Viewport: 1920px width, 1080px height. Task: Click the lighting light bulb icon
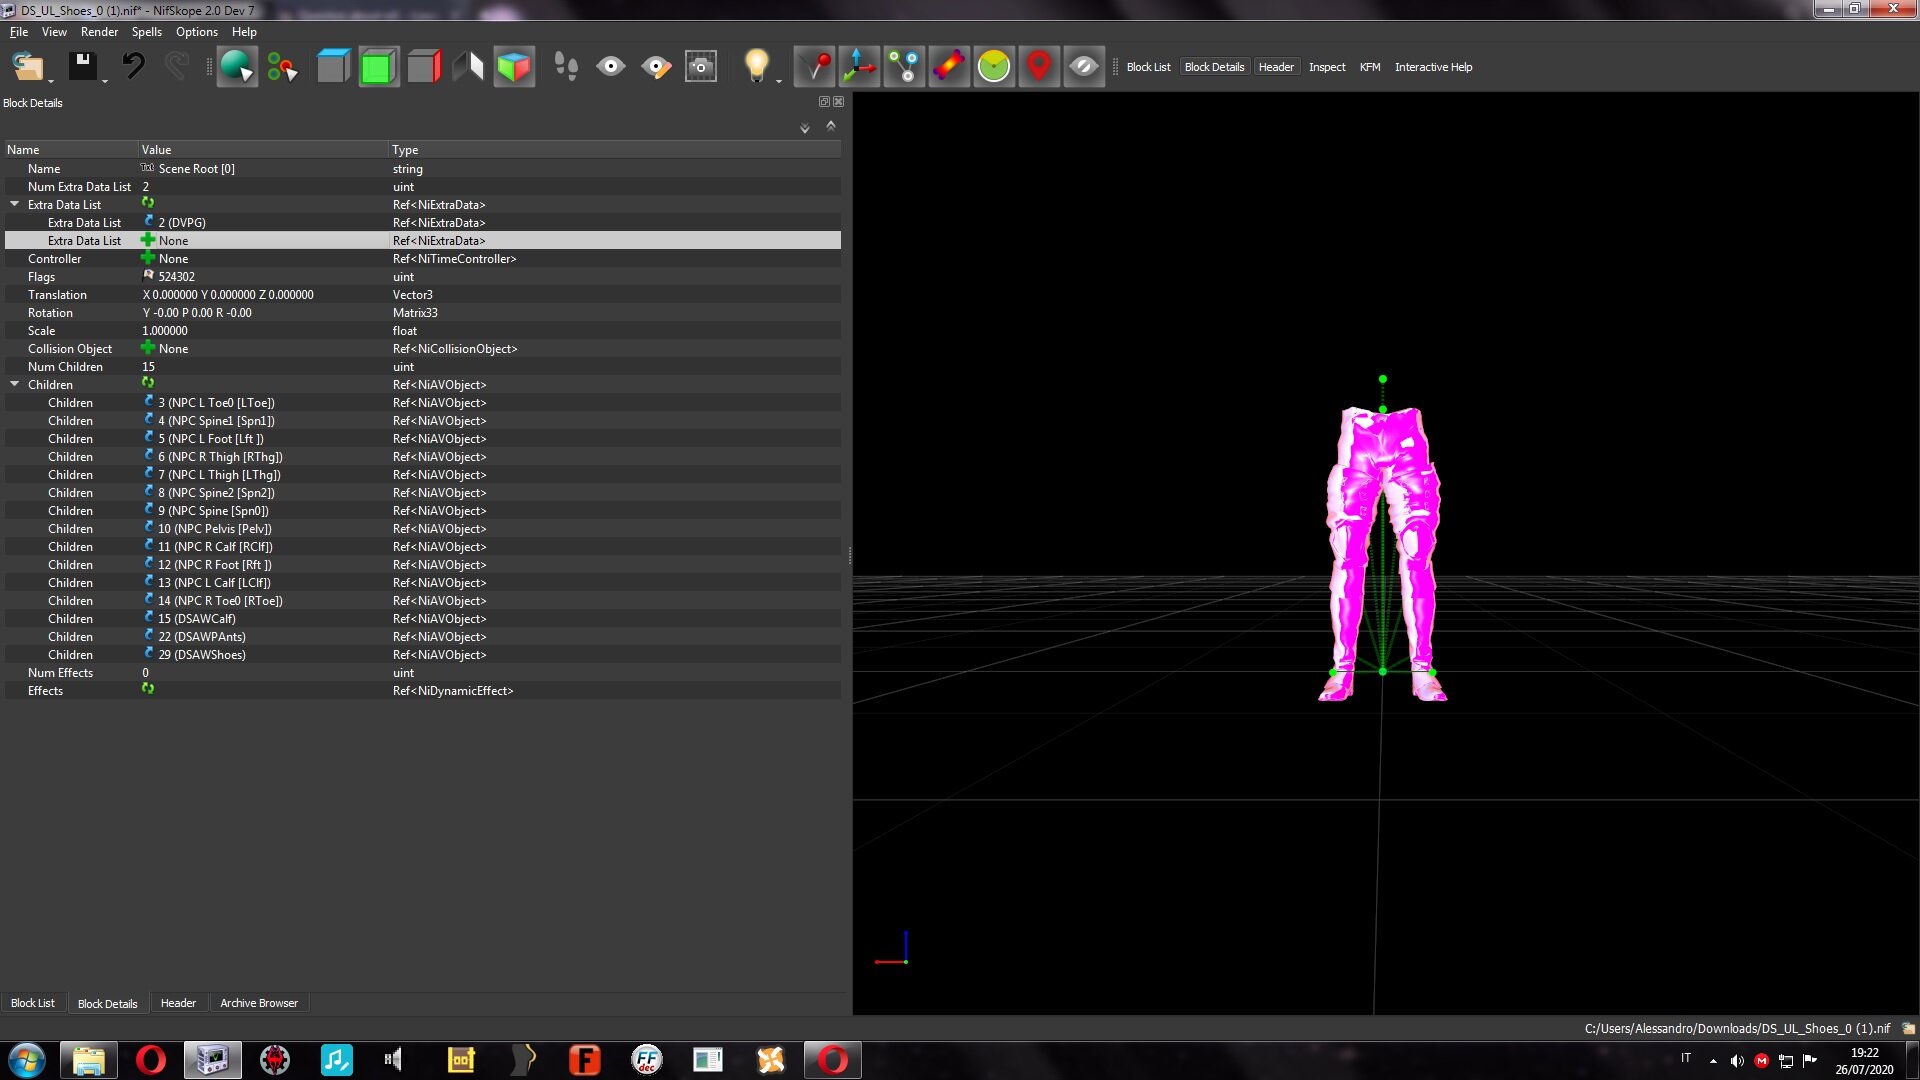pyautogui.click(x=757, y=66)
